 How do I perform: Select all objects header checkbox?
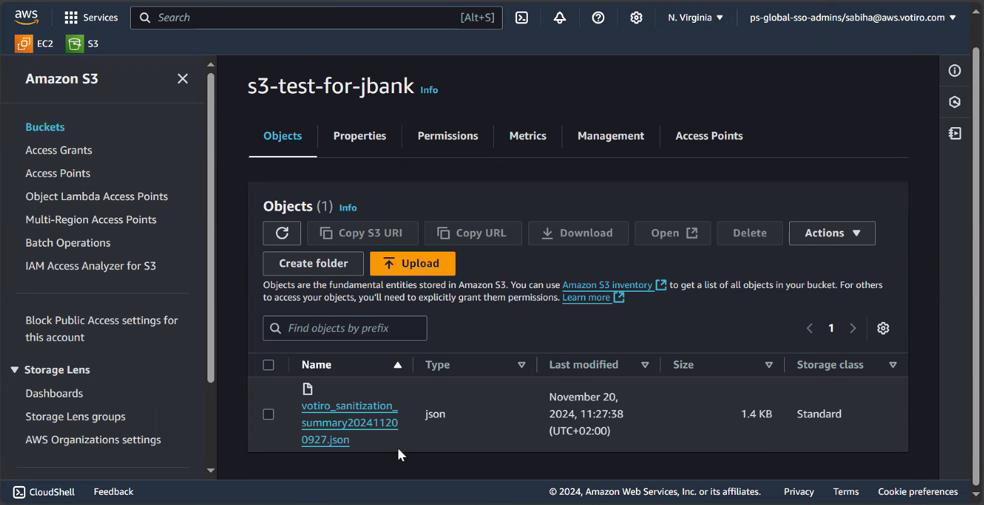[x=269, y=364]
